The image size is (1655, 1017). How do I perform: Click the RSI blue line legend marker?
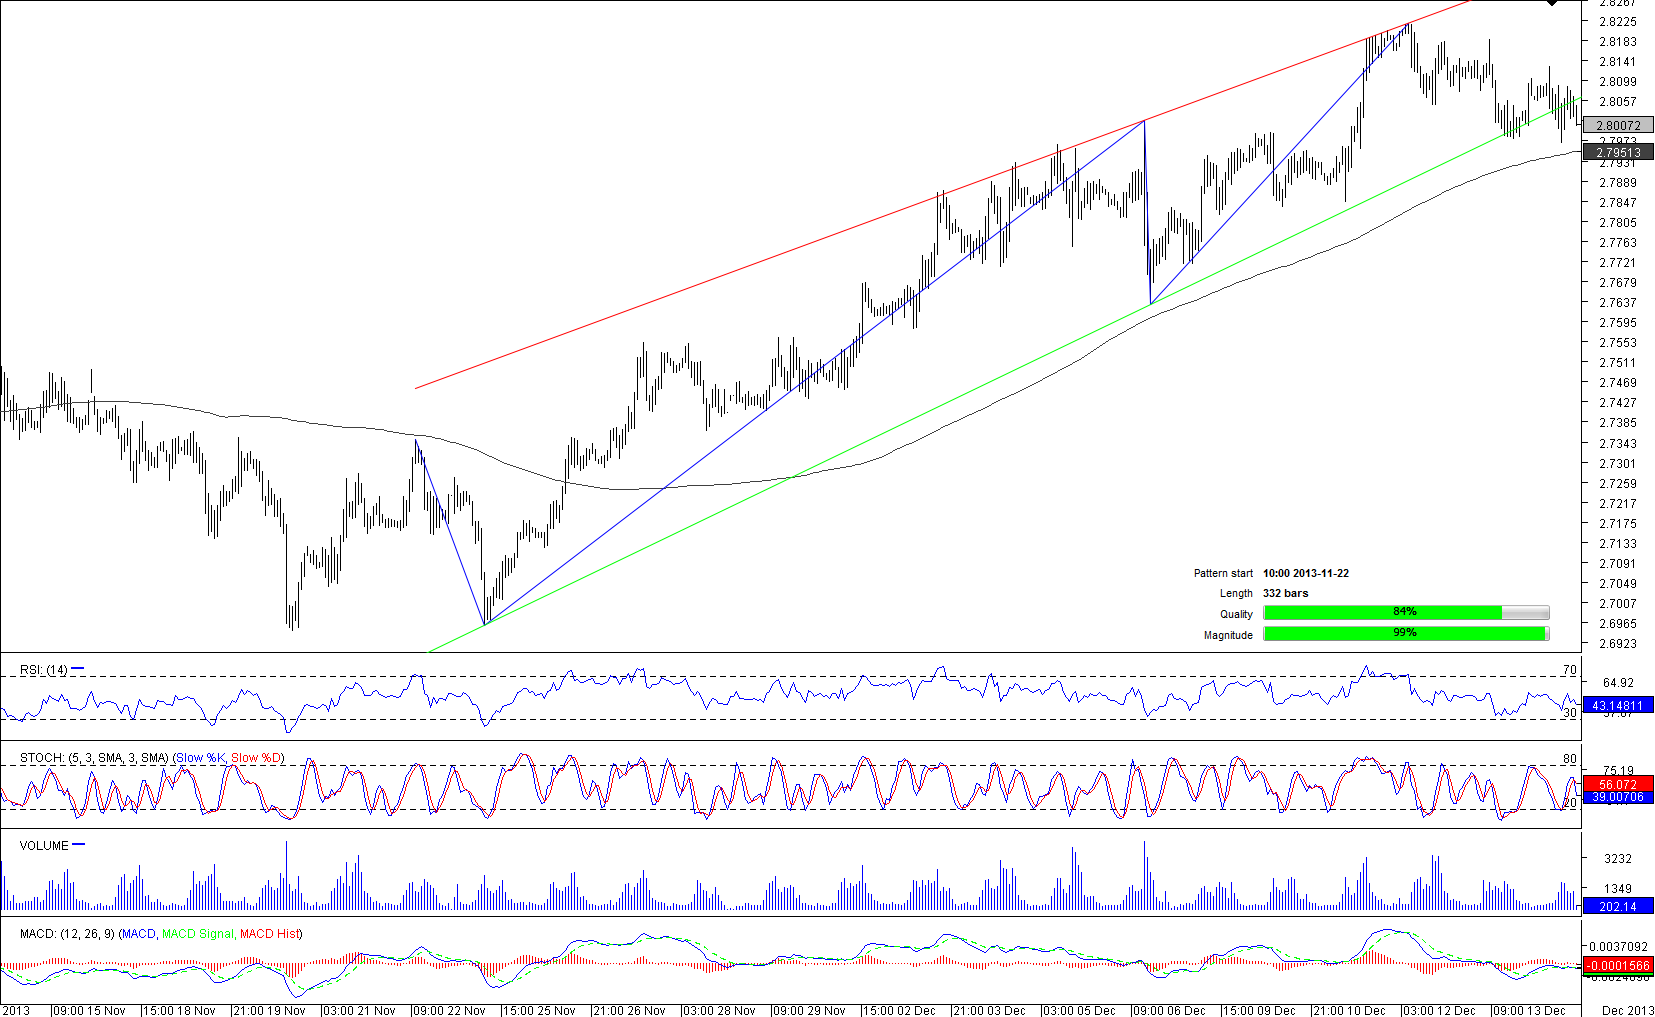[78, 669]
